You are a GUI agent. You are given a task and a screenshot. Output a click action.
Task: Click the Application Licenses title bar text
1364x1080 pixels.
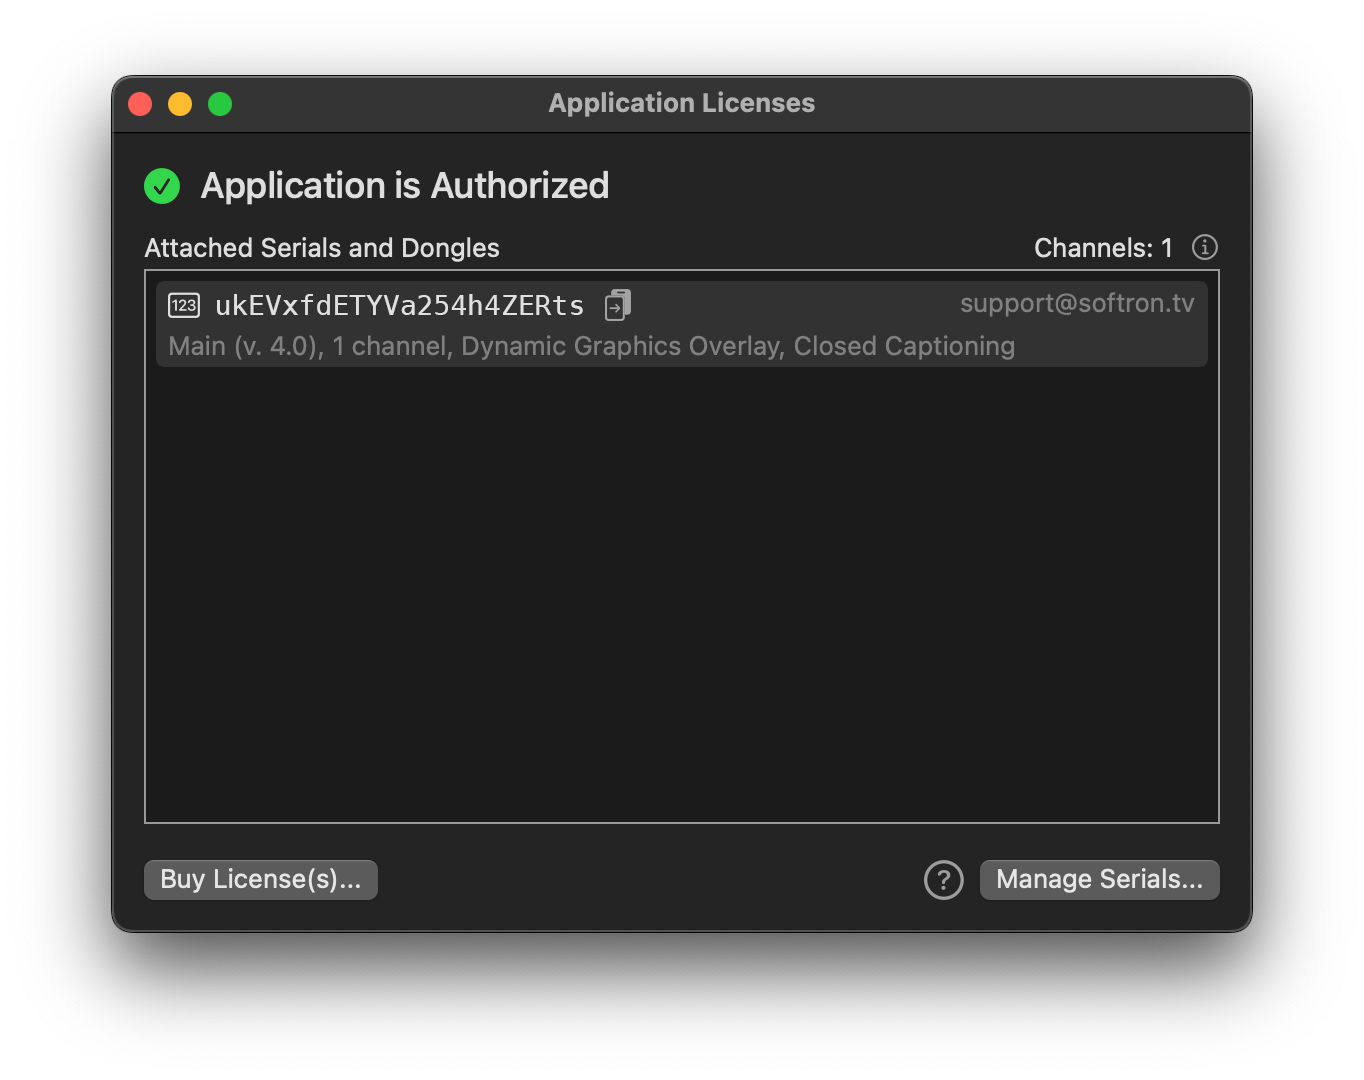click(x=682, y=103)
